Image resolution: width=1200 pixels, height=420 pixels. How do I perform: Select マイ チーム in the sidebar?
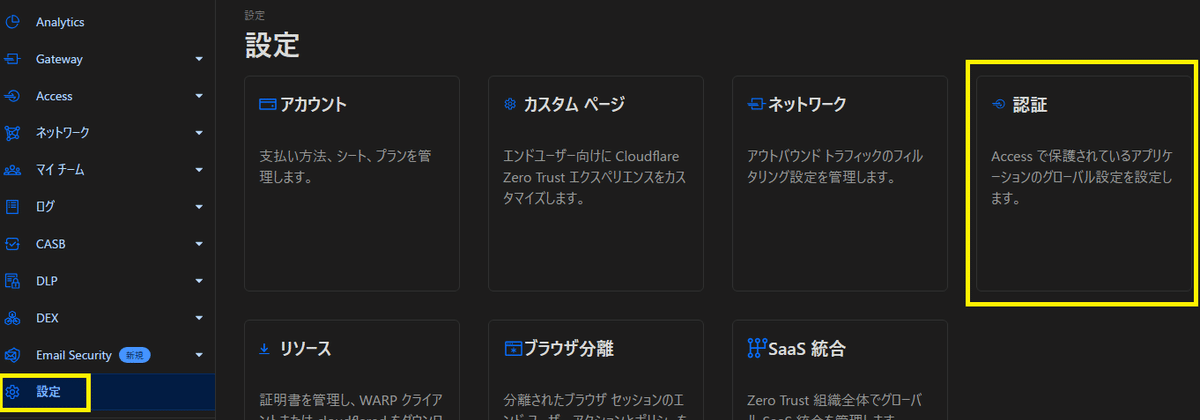coord(107,170)
